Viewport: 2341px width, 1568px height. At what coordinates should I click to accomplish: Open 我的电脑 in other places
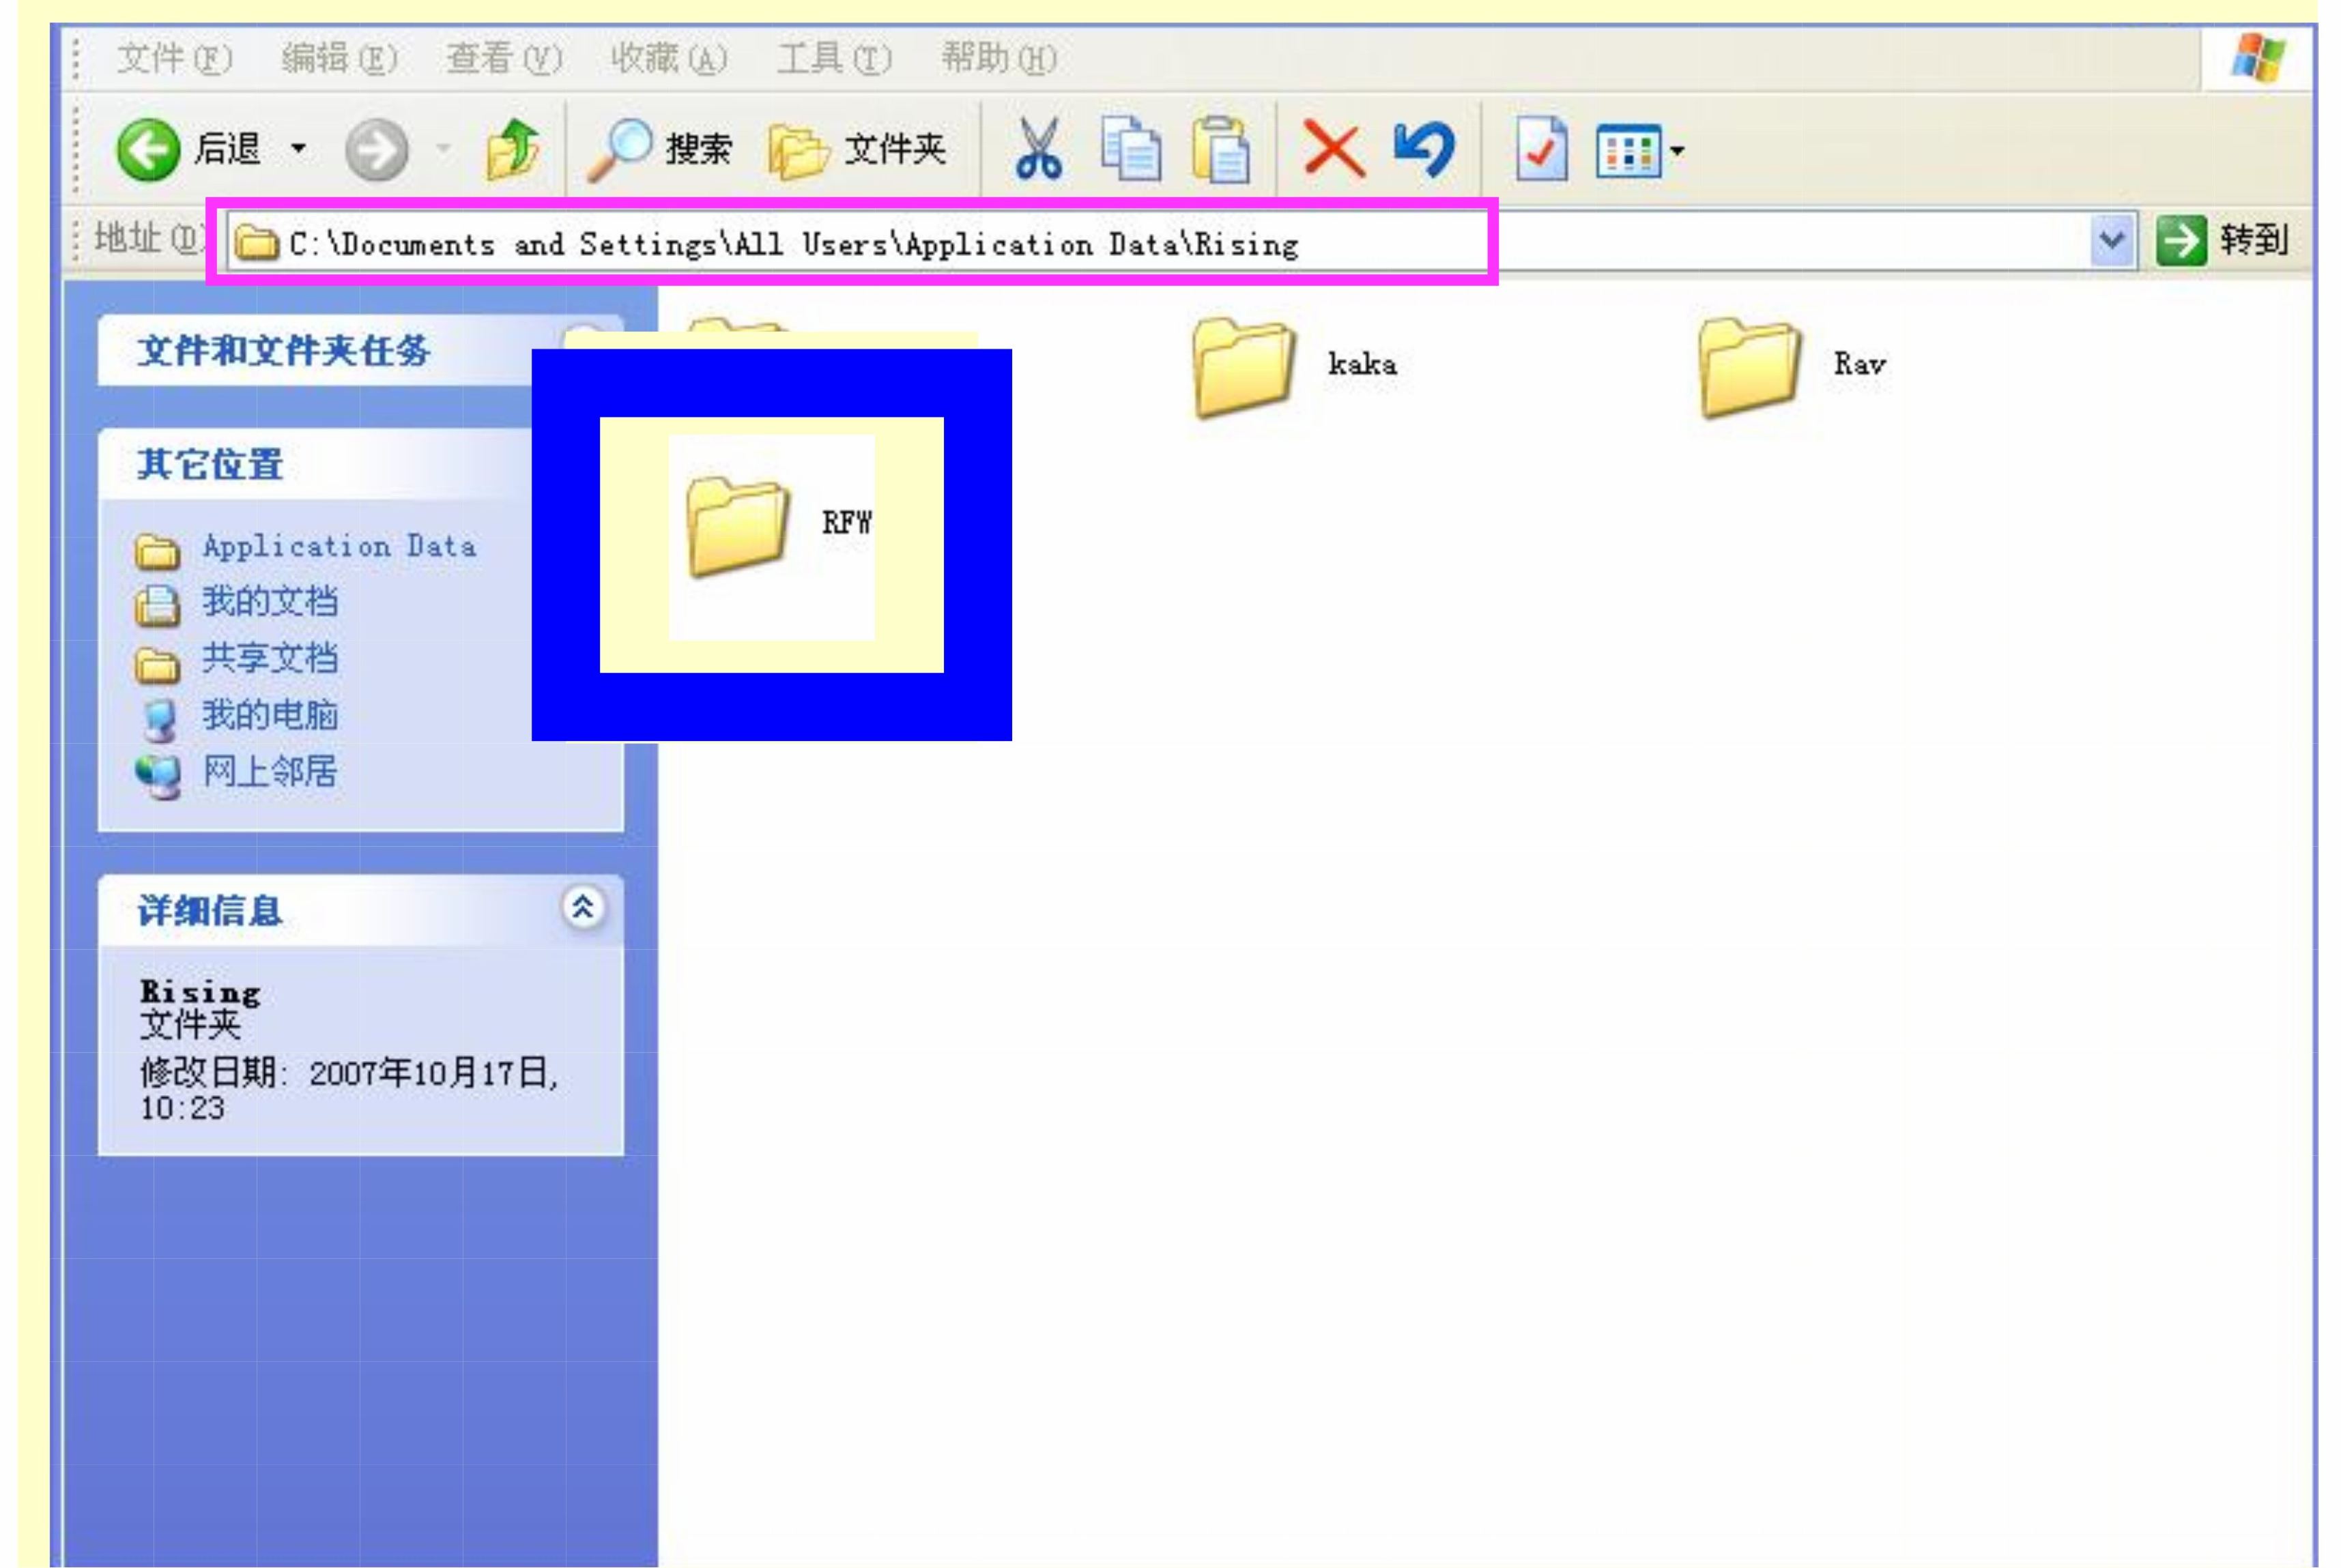point(269,715)
